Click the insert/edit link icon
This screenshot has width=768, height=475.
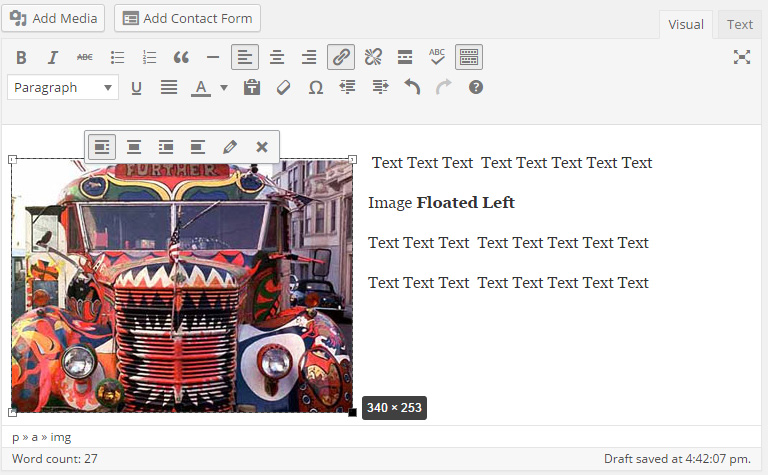click(x=341, y=57)
